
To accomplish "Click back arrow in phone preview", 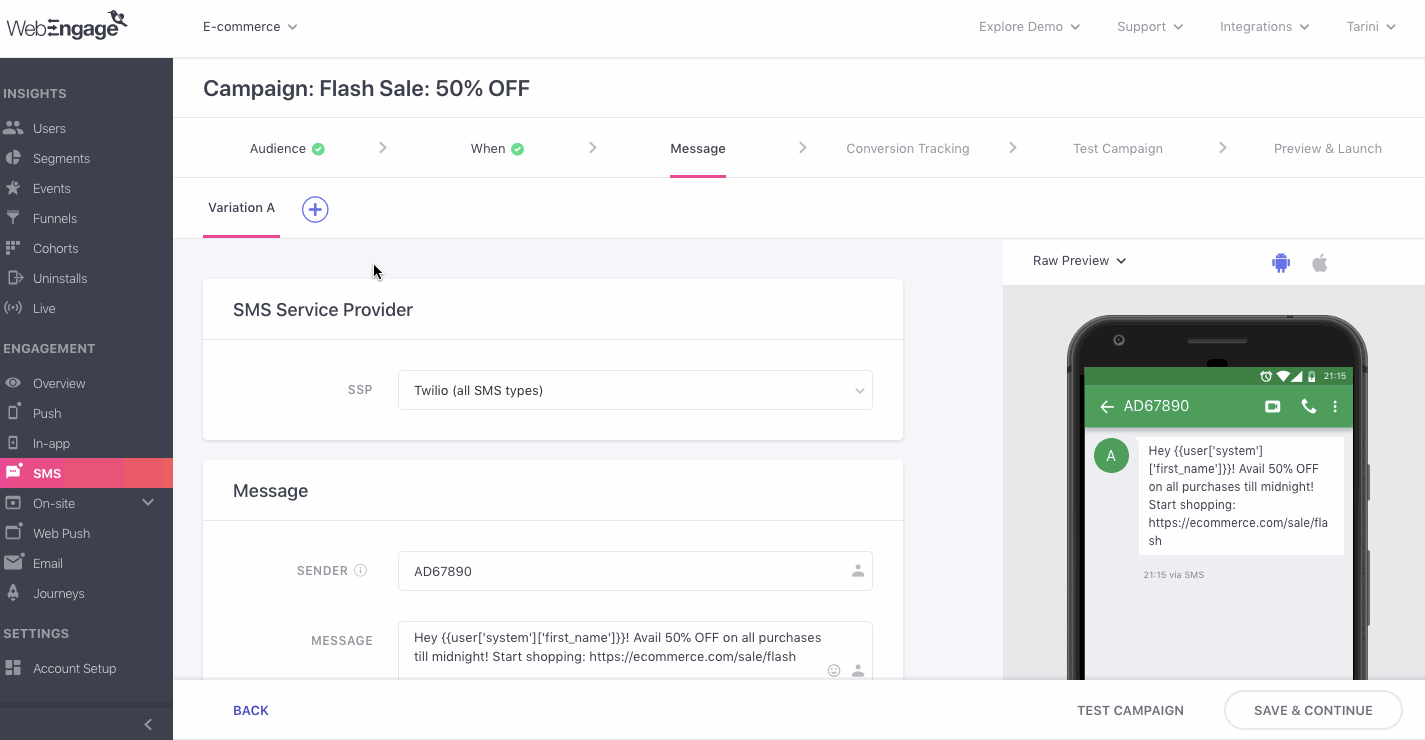I will (1106, 407).
